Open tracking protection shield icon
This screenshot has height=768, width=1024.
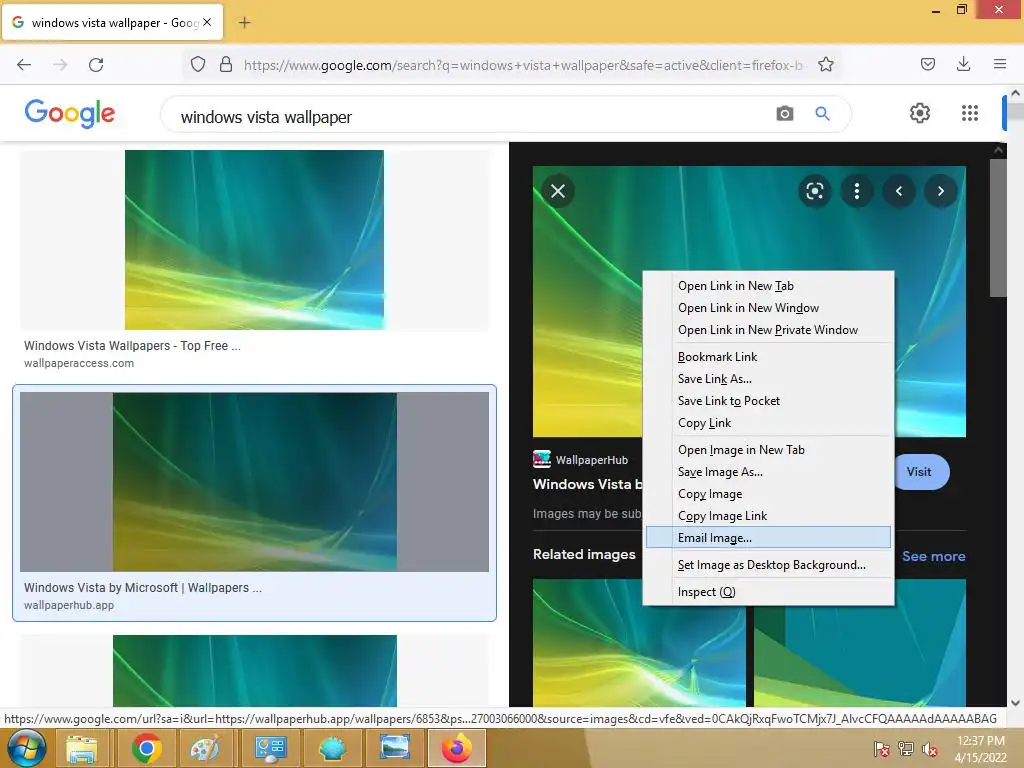click(x=198, y=64)
